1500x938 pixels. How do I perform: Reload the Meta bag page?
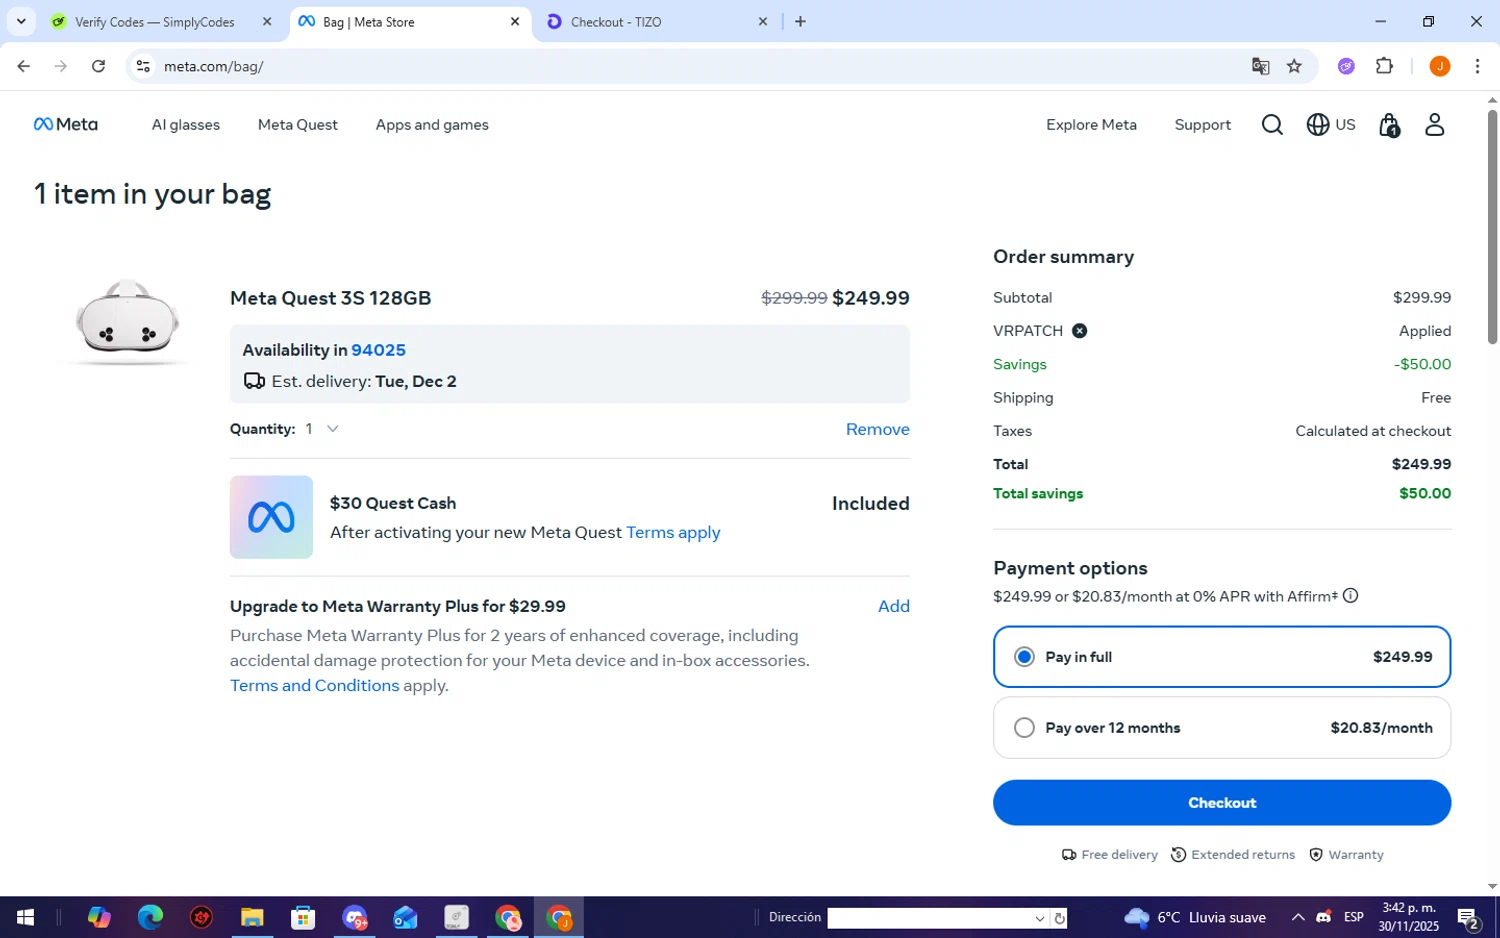98,66
